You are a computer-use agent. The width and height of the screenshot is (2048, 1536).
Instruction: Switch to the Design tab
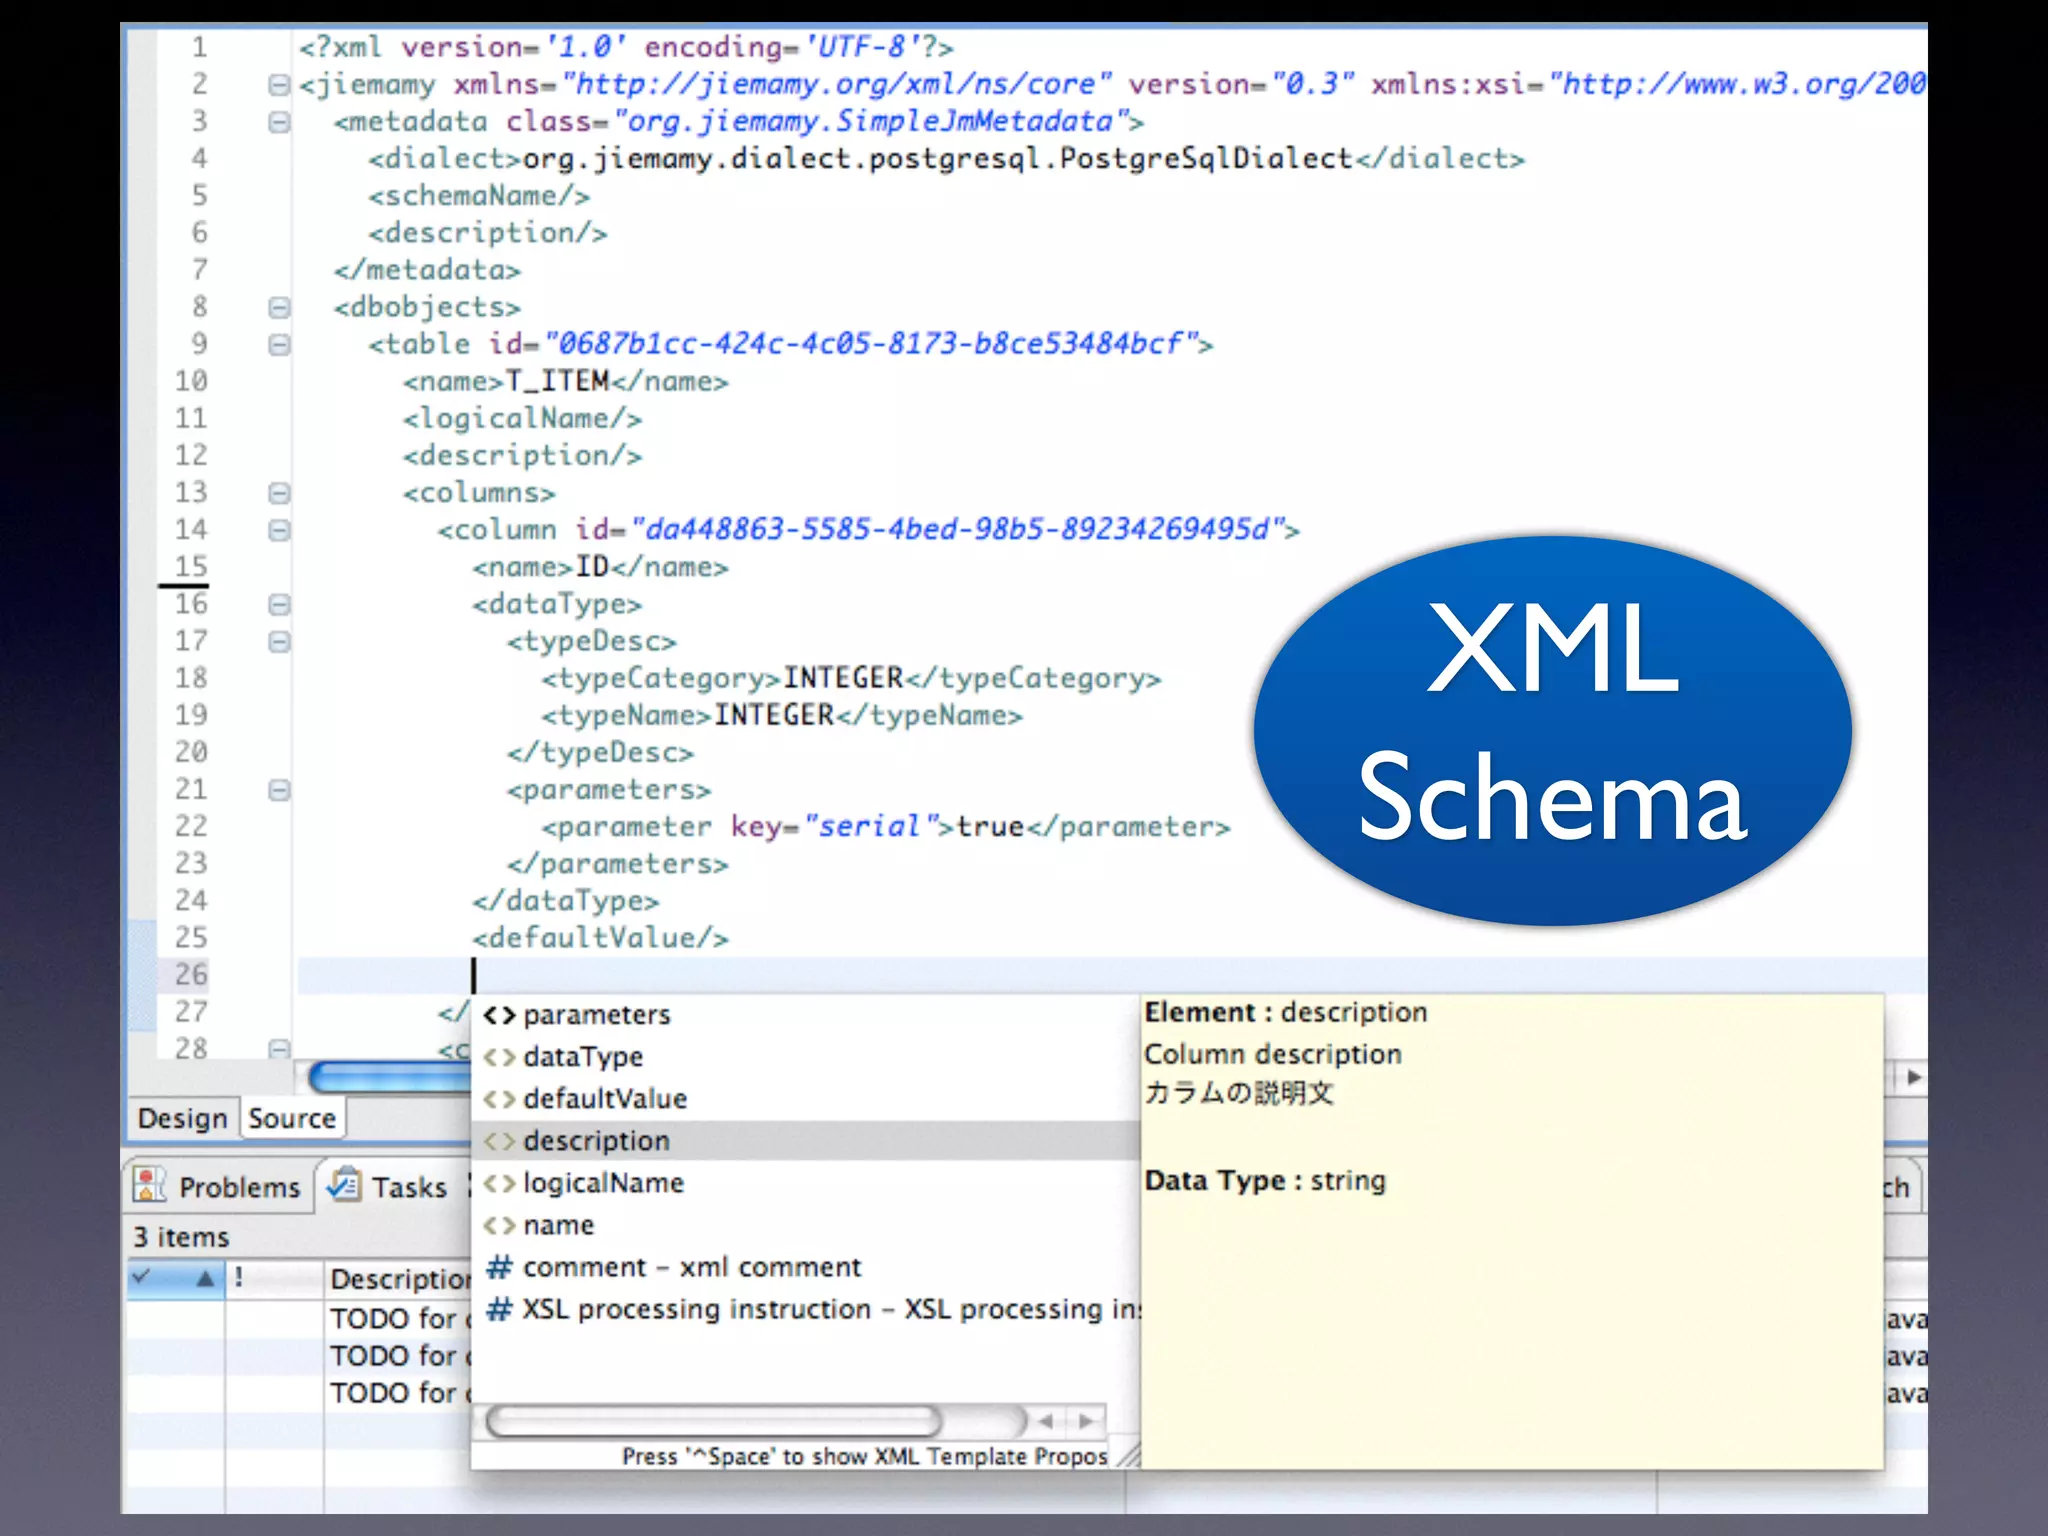point(182,1118)
